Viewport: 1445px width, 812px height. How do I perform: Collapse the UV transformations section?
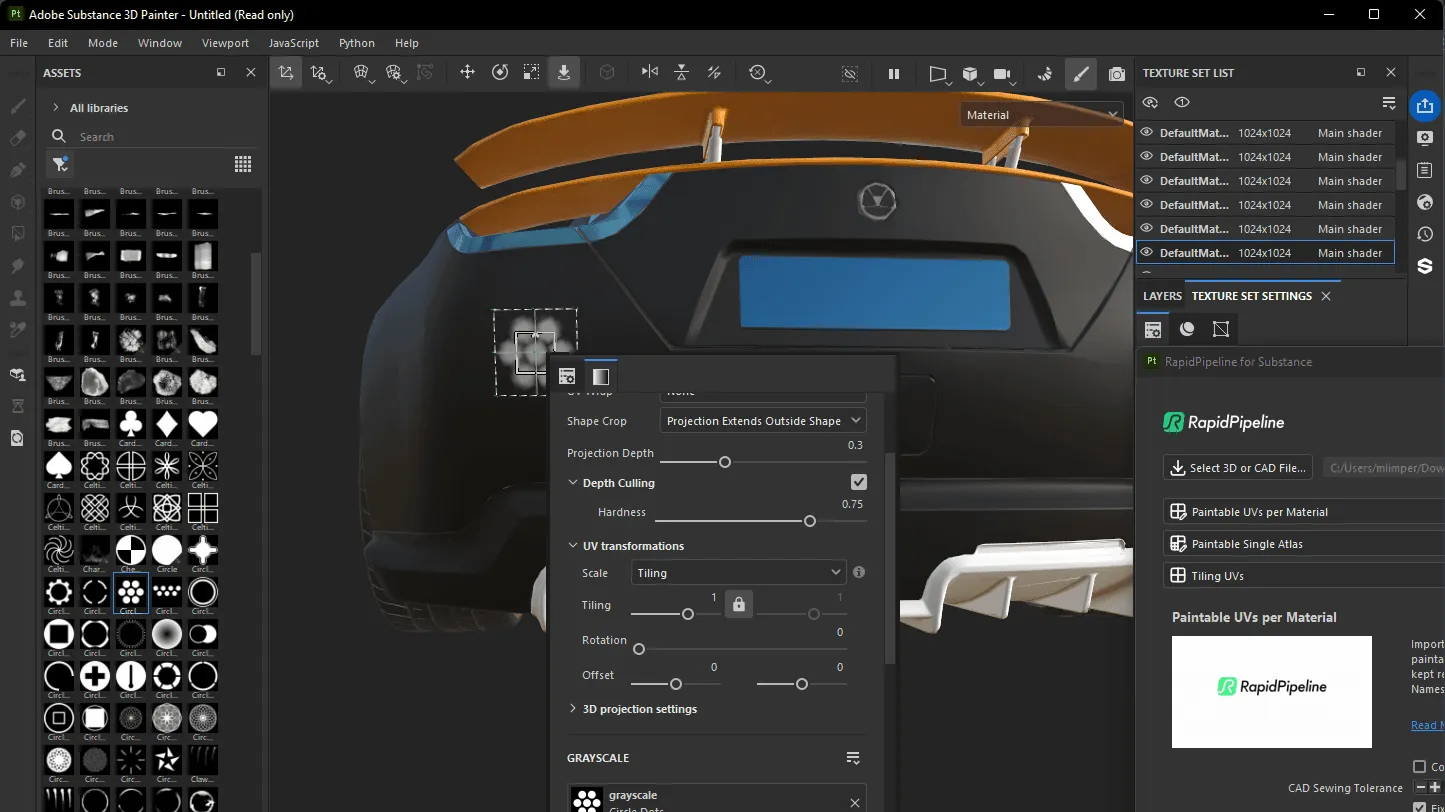(573, 546)
